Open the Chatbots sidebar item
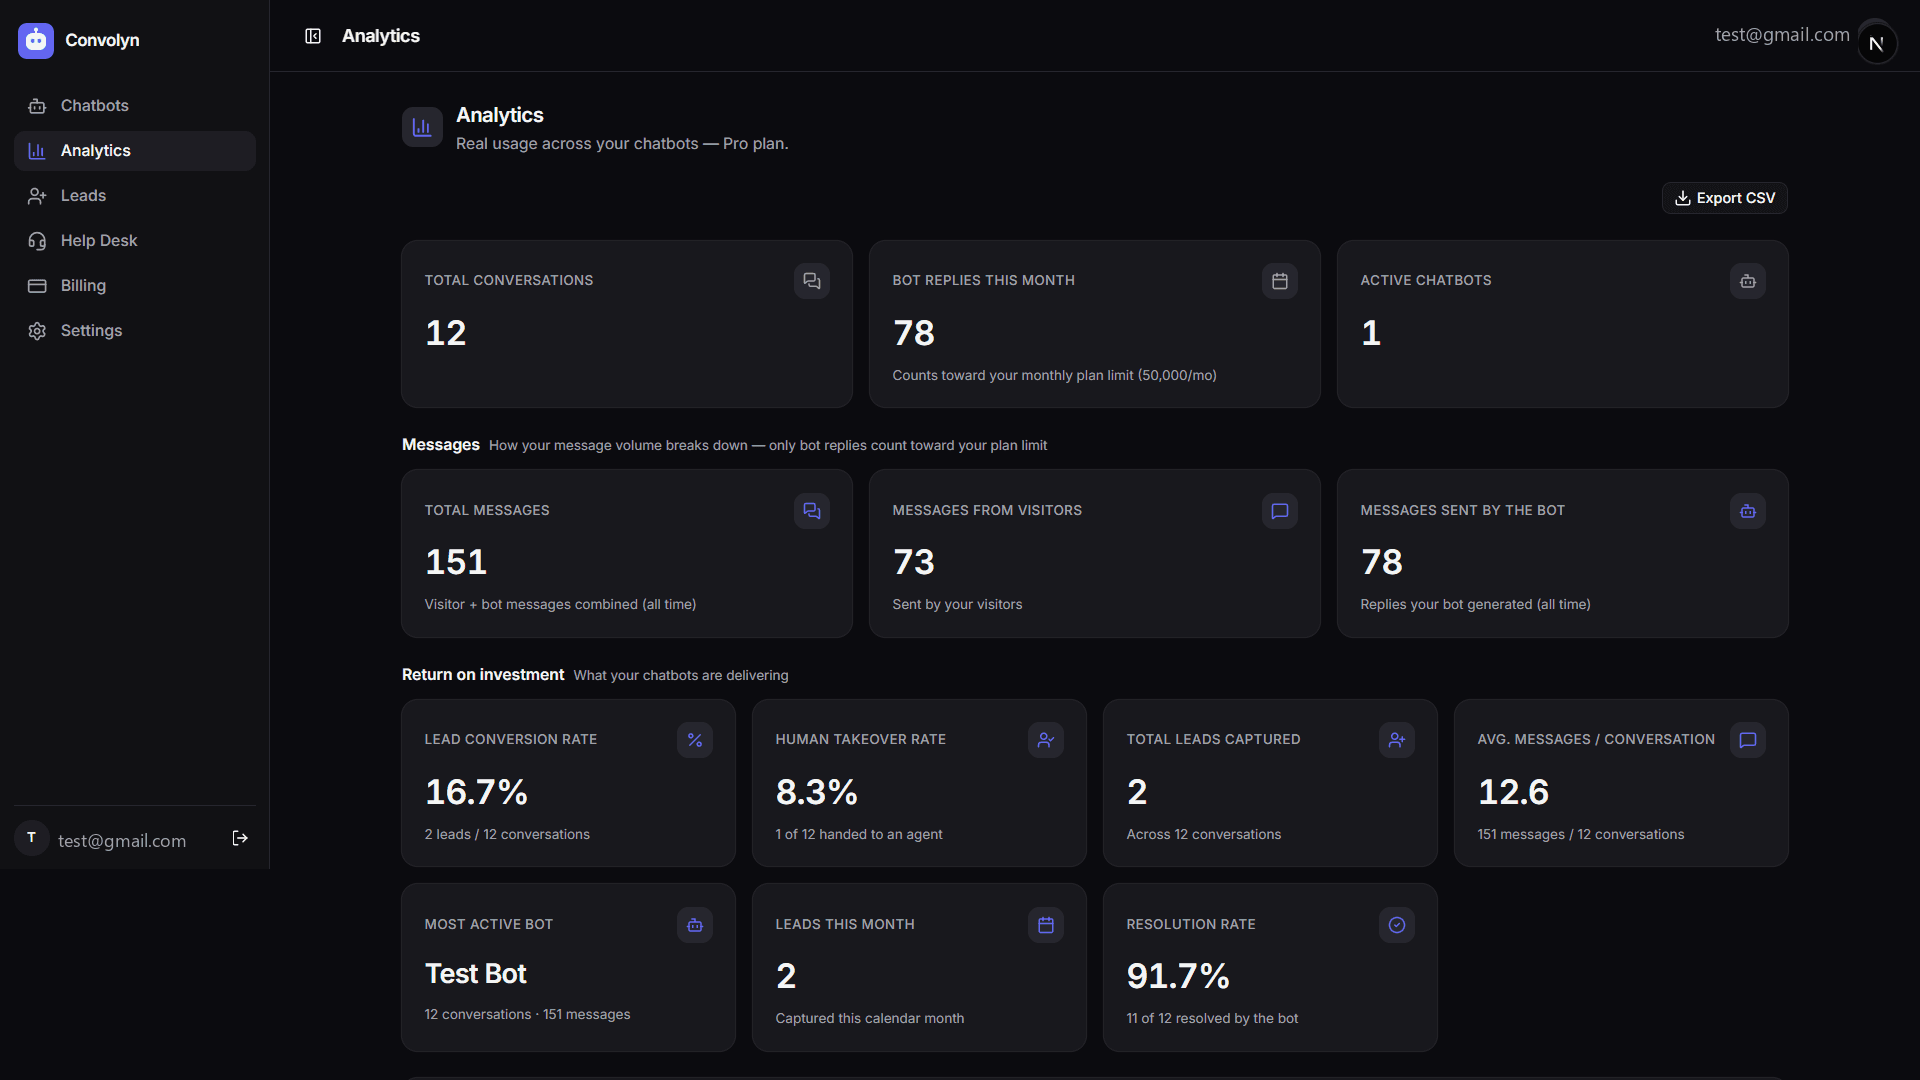The width and height of the screenshot is (1920, 1080). 135,106
